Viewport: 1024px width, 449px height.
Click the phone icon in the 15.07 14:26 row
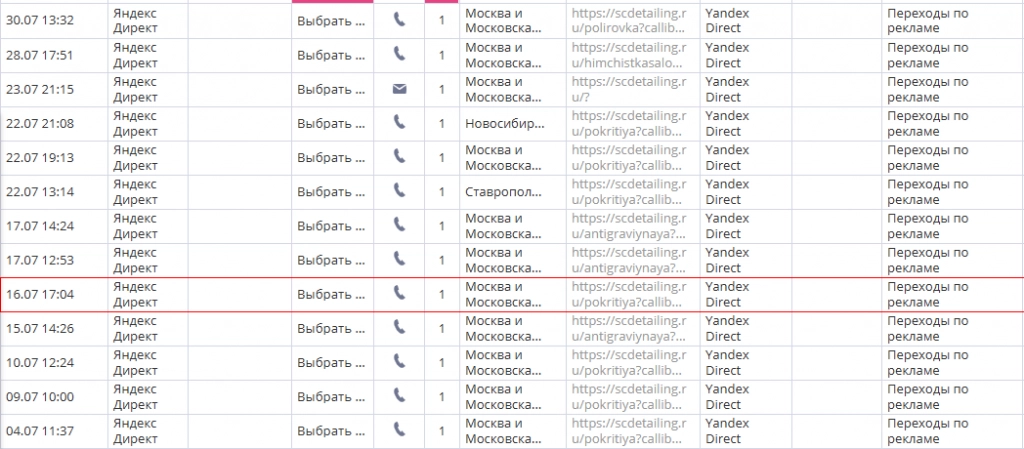399,328
